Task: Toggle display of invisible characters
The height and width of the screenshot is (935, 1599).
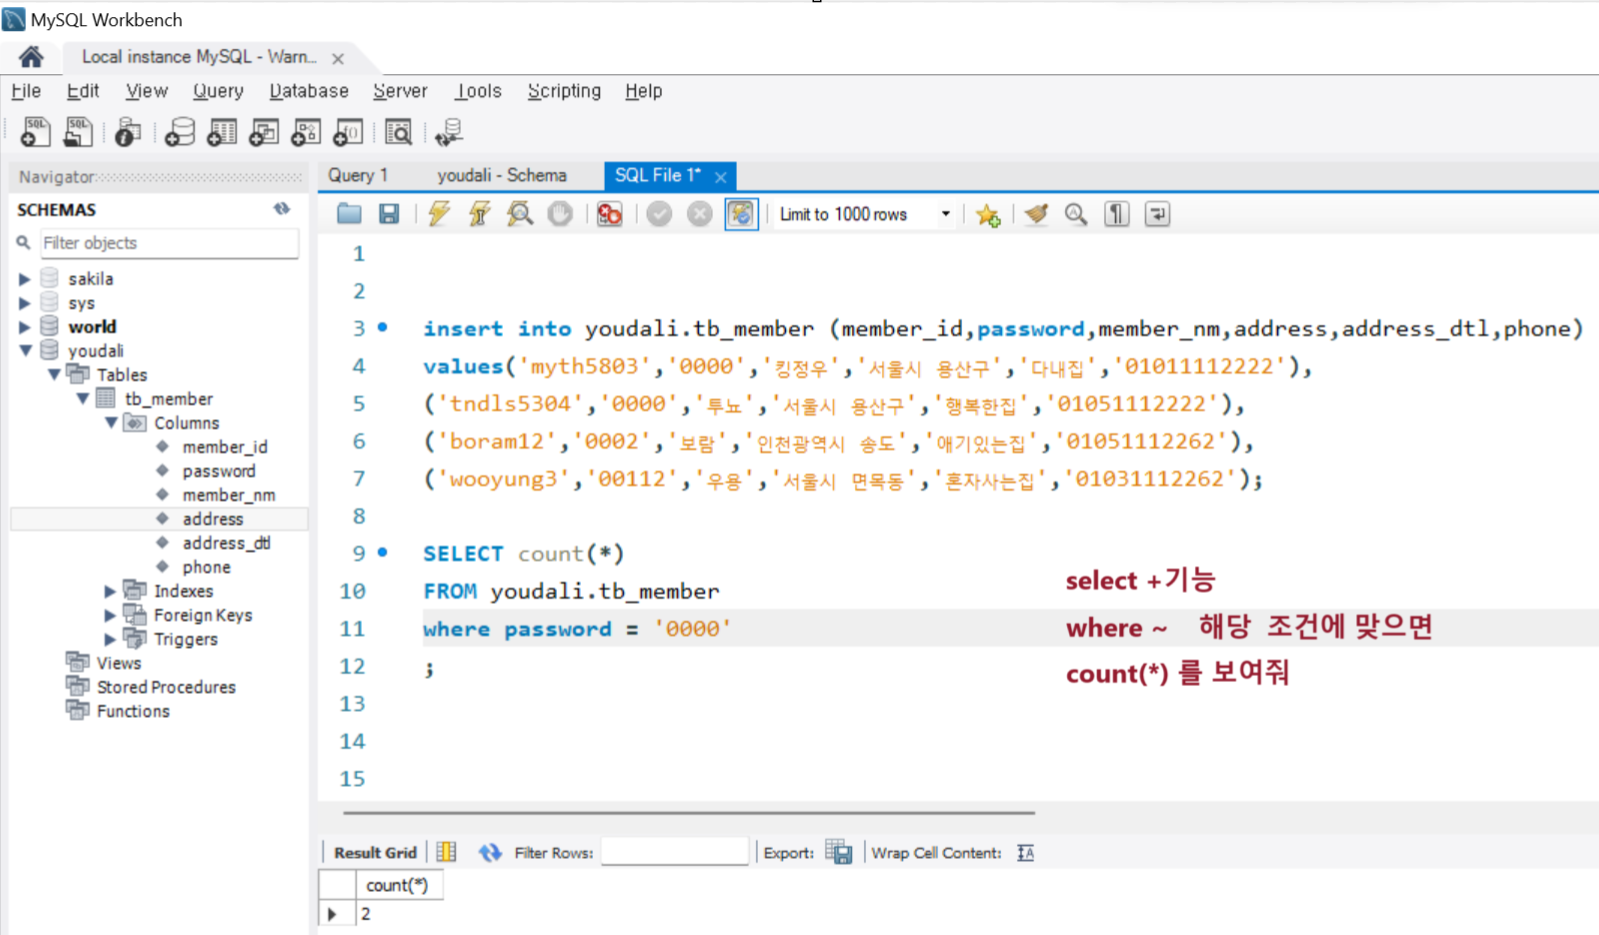Action: tap(1117, 213)
